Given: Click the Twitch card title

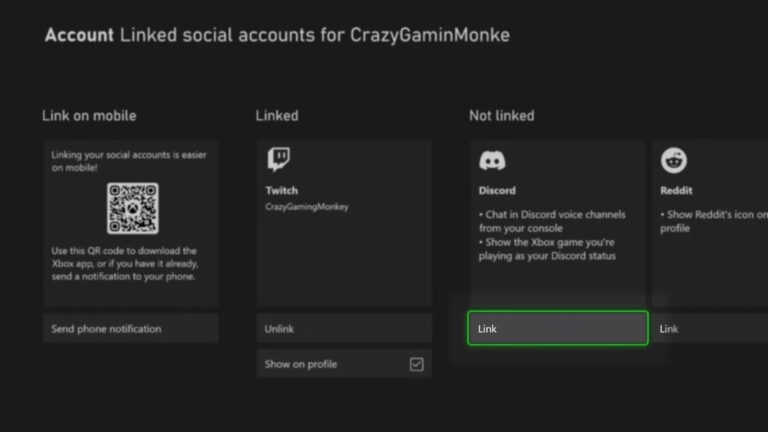Looking at the screenshot, I should coord(282,191).
